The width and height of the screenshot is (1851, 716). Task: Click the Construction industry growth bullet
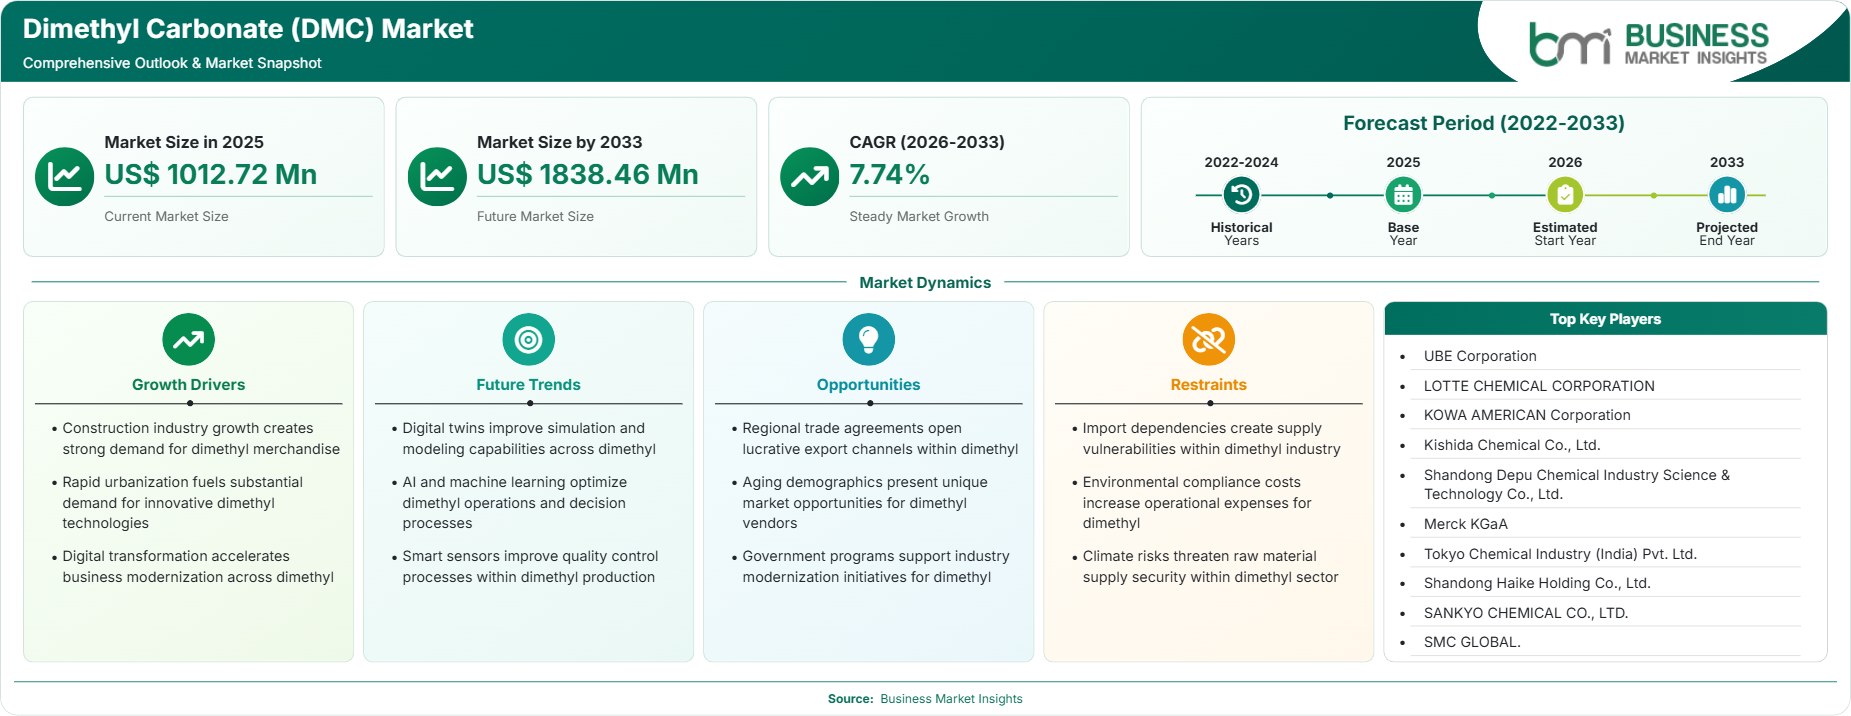tap(200, 439)
